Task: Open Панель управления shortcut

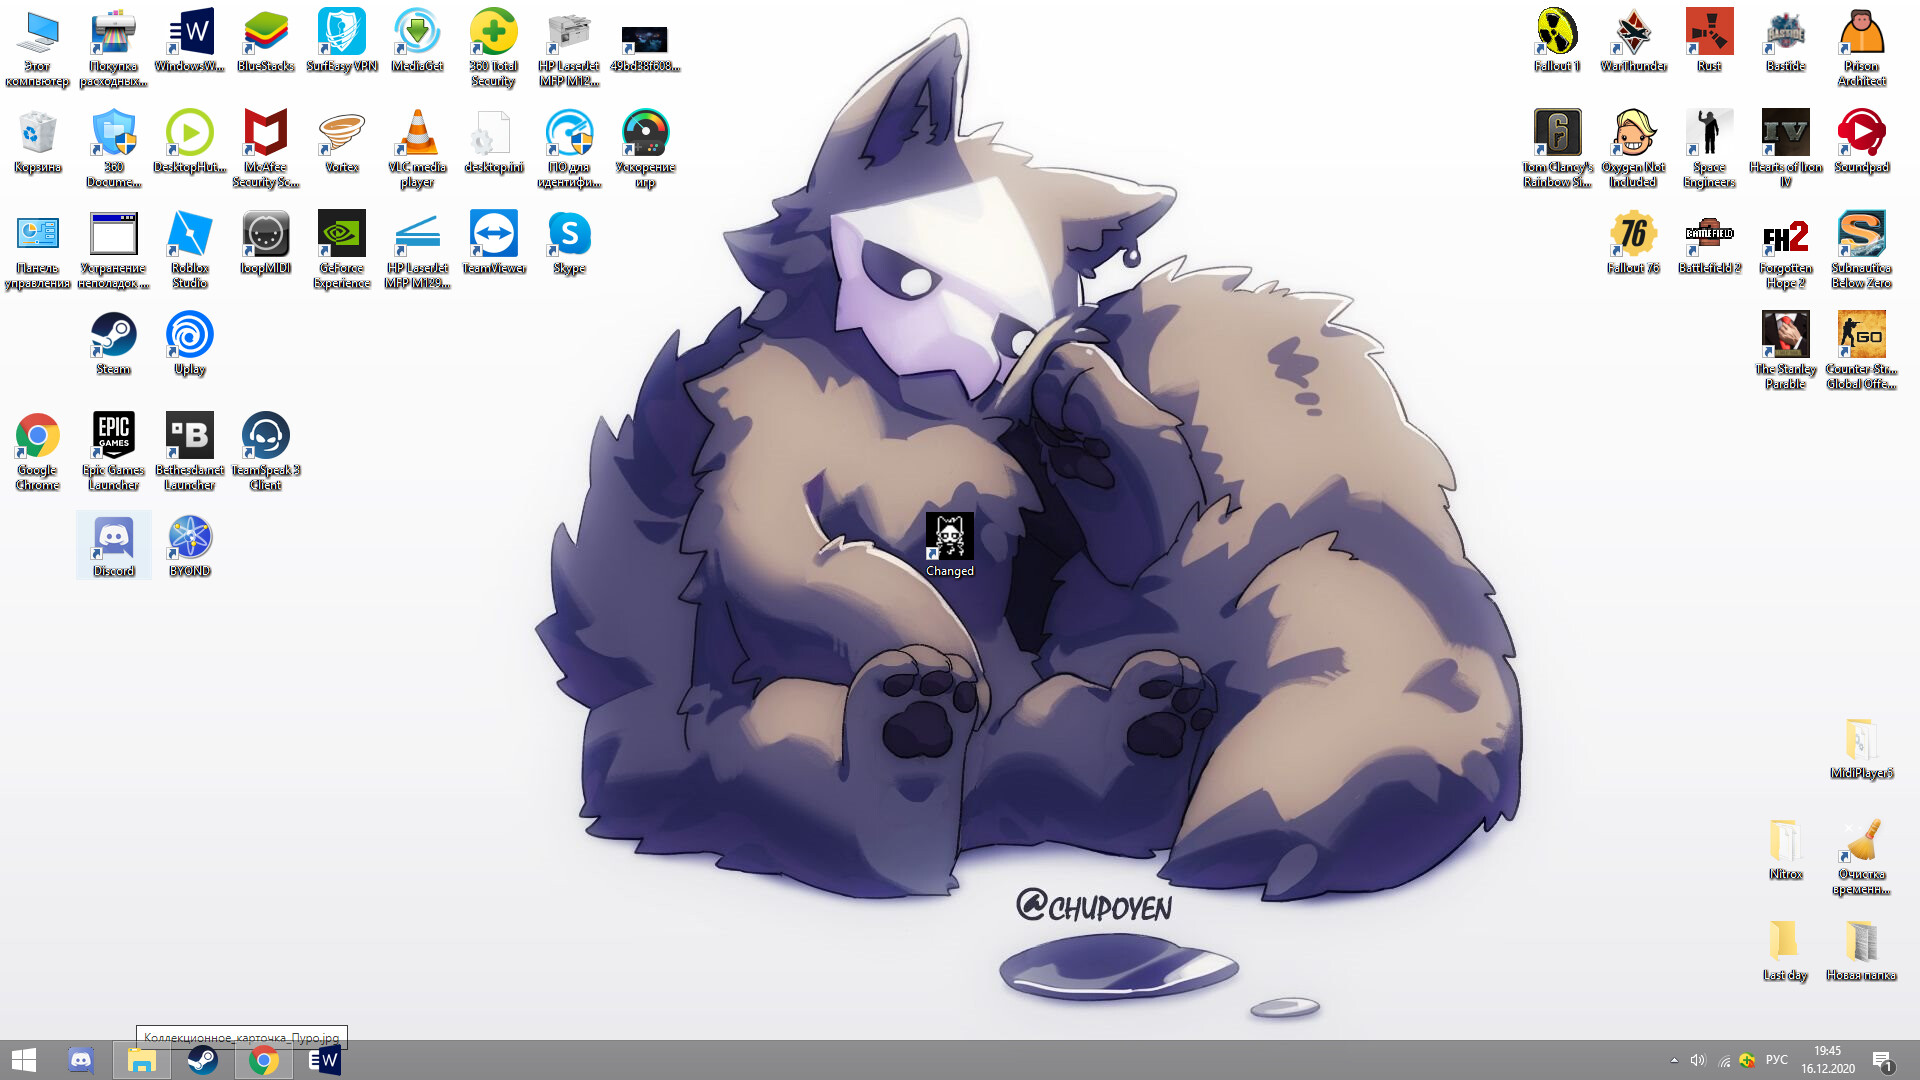Action: click(x=37, y=249)
